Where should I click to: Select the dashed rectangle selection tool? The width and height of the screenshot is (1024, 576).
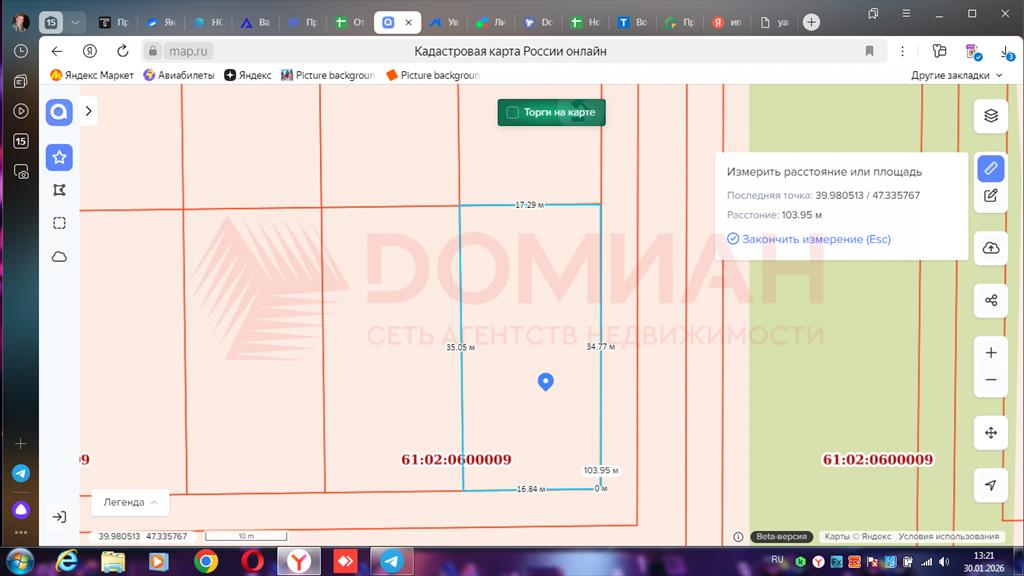(x=59, y=223)
